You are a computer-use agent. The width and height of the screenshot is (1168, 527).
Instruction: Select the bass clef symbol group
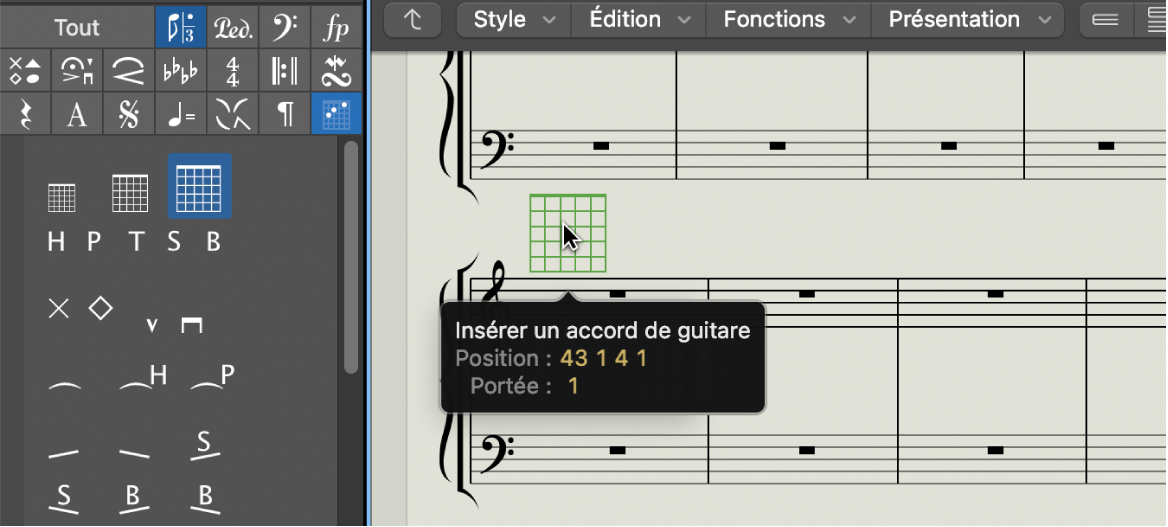point(285,27)
